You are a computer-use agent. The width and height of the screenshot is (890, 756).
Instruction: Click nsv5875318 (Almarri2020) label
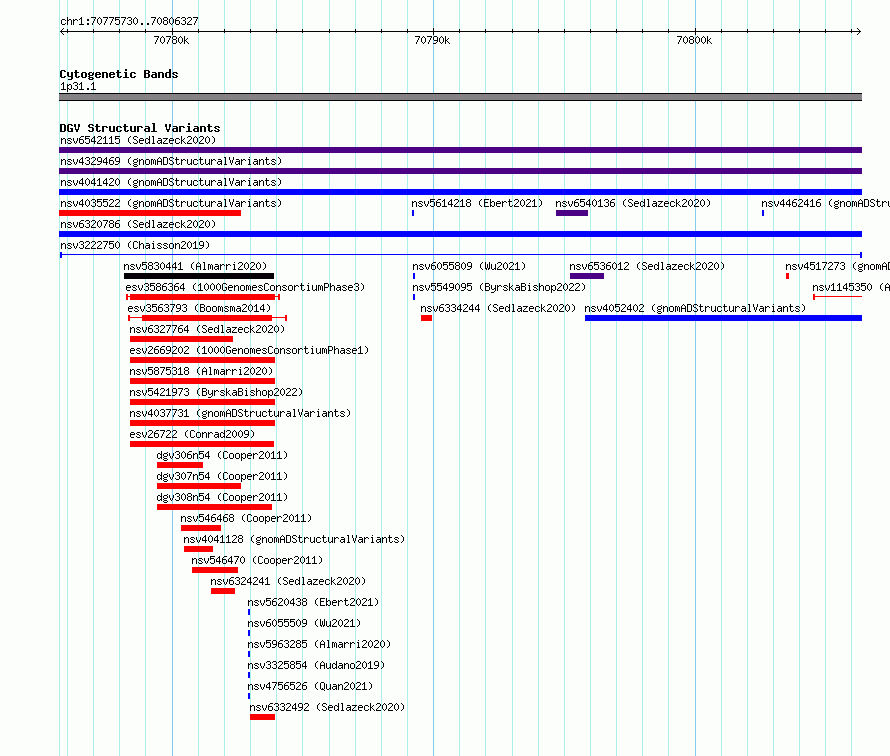click(201, 371)
